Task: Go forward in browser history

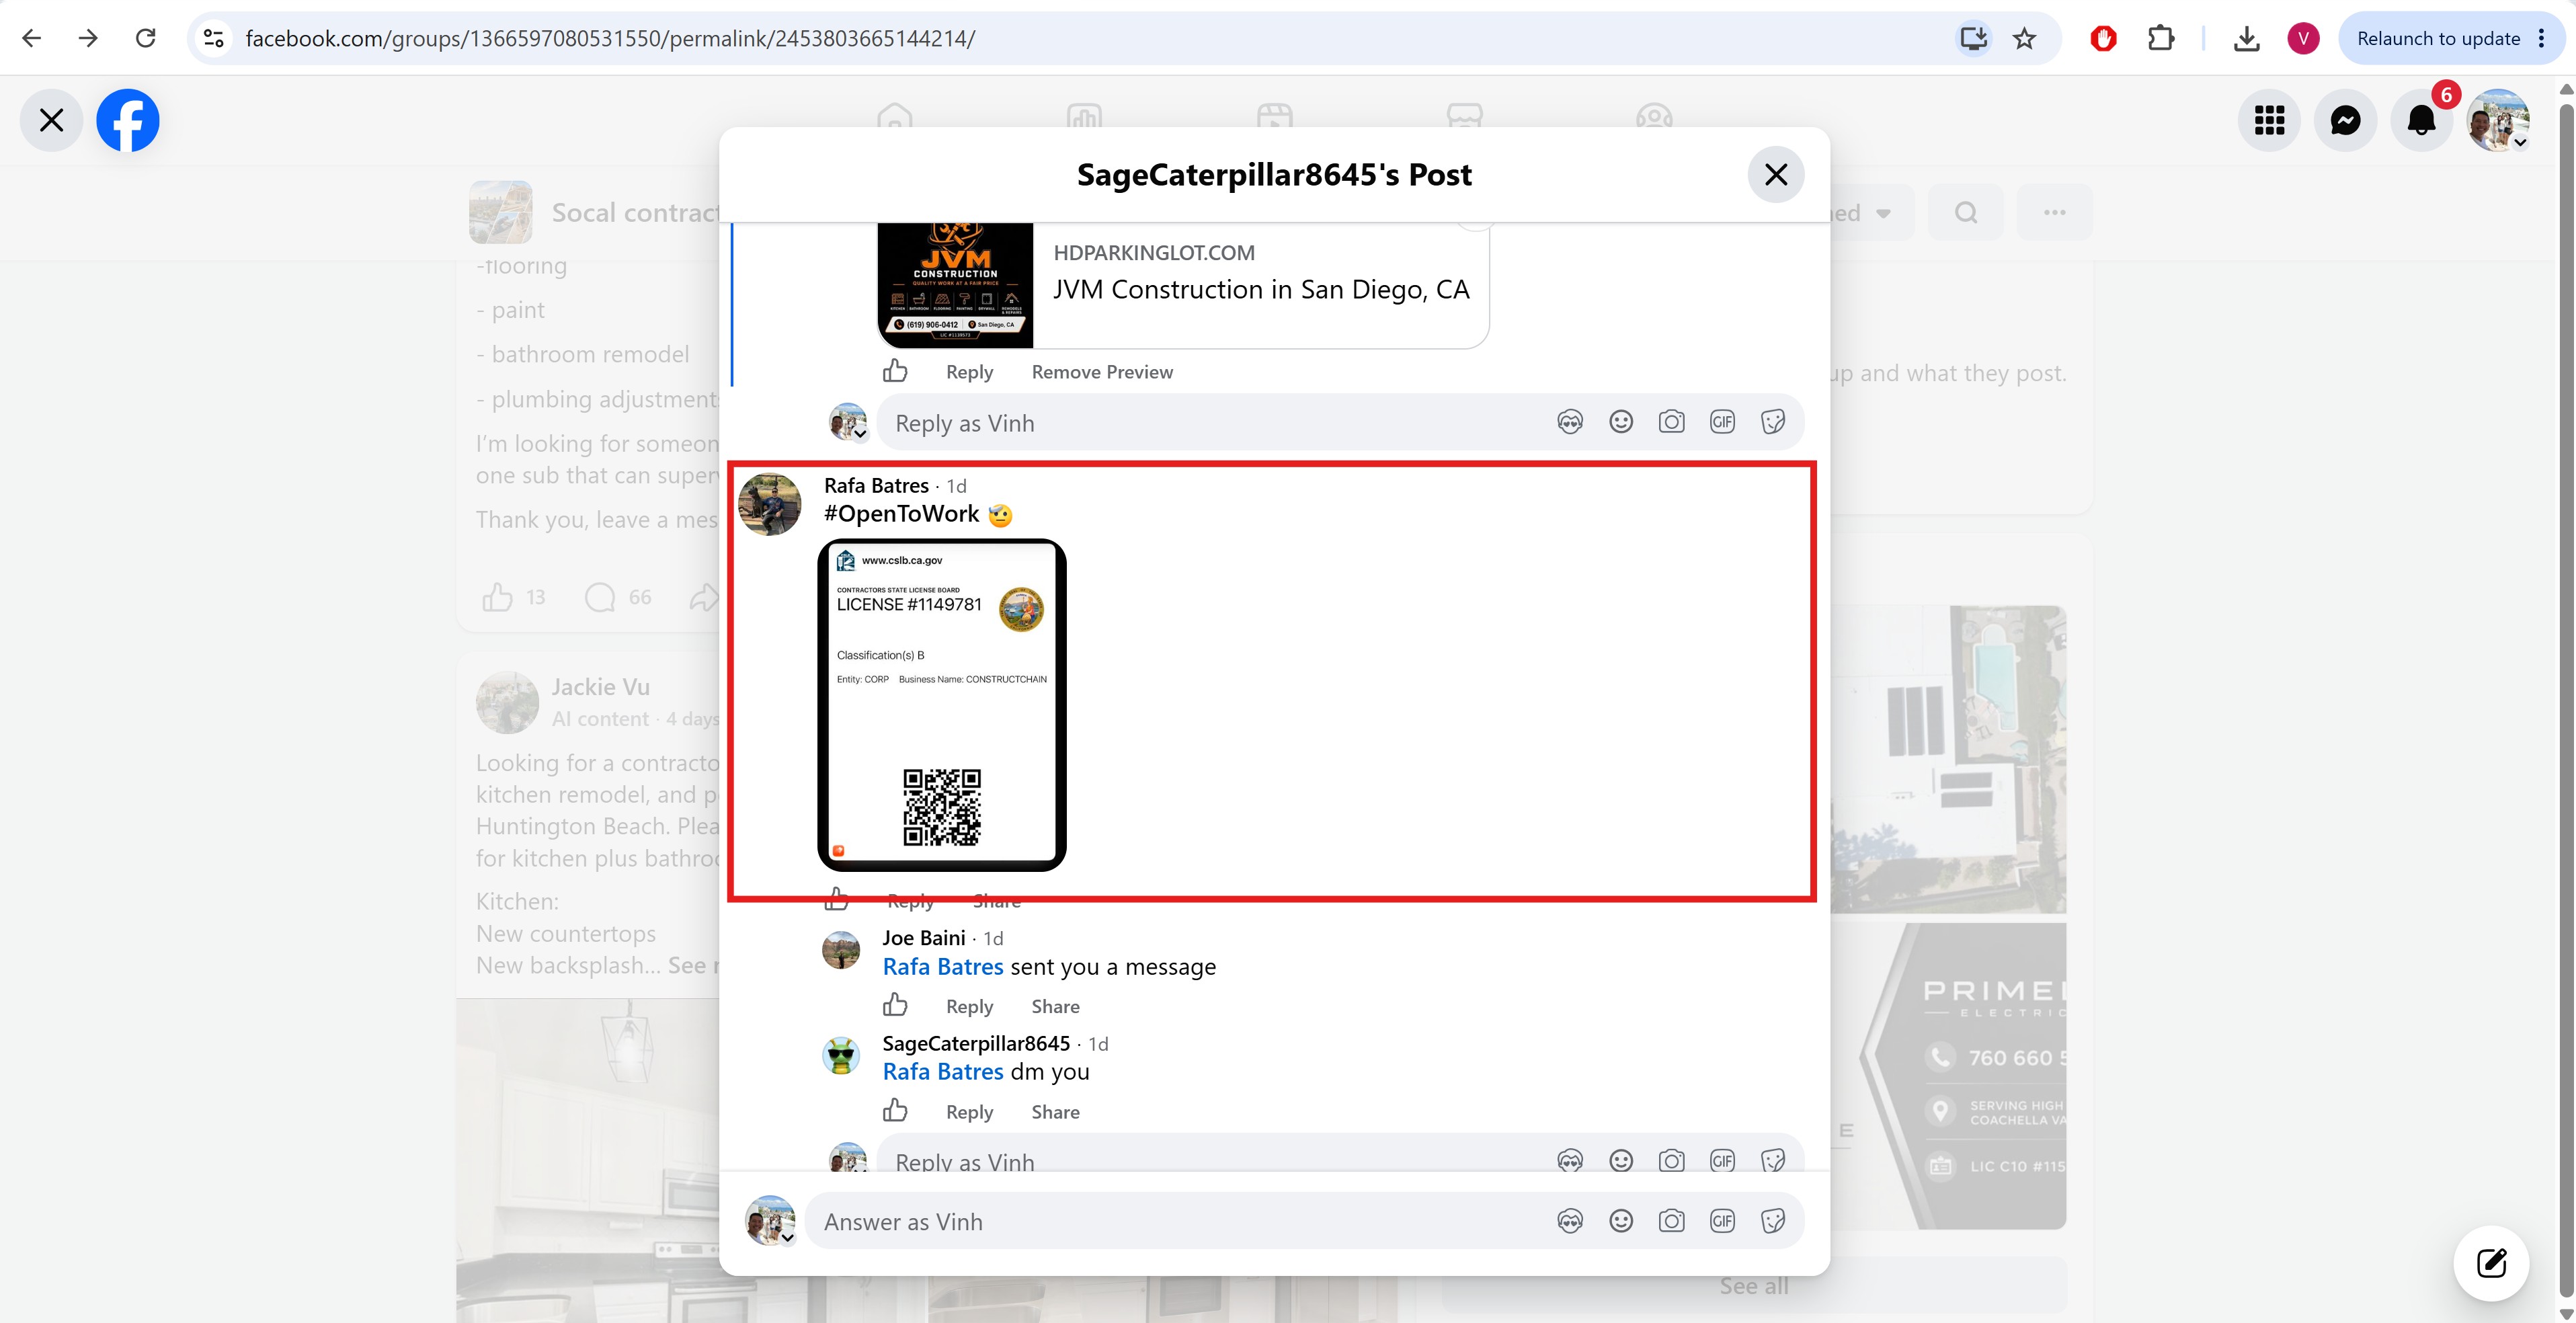Action: click(88, 38)
